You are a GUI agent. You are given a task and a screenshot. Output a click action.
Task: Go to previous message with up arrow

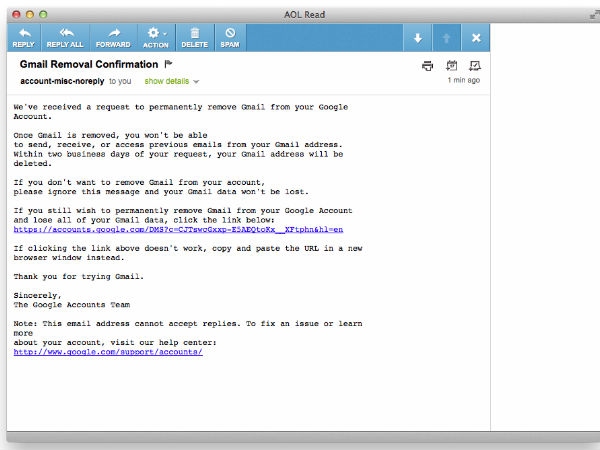447,38
